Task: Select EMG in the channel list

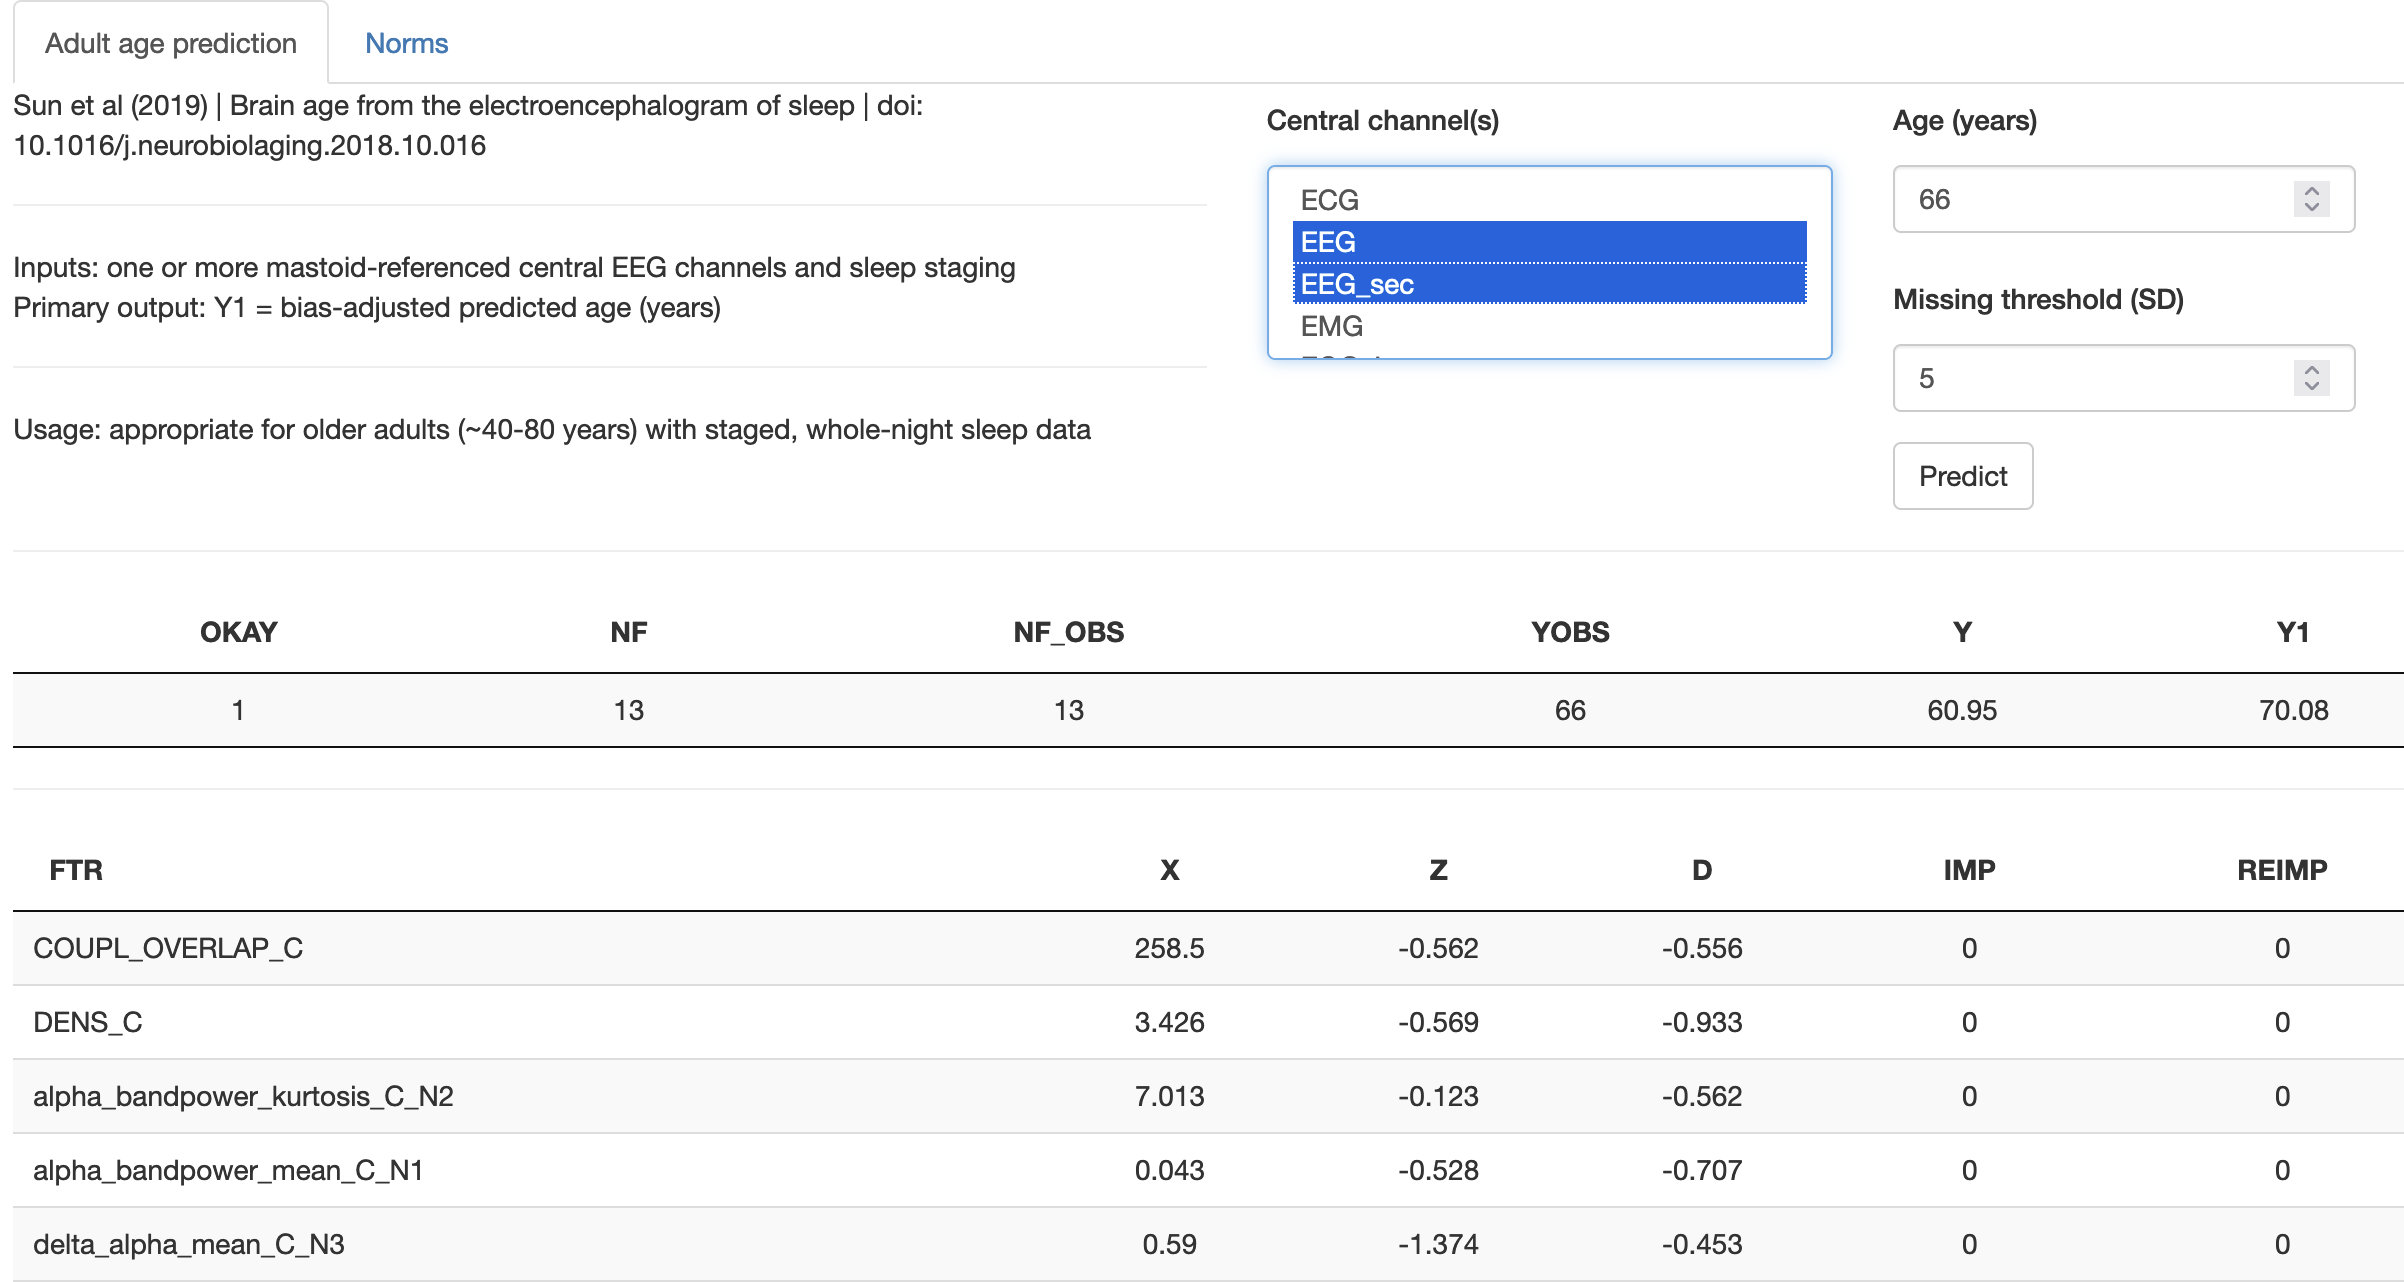Action: 1331,326
